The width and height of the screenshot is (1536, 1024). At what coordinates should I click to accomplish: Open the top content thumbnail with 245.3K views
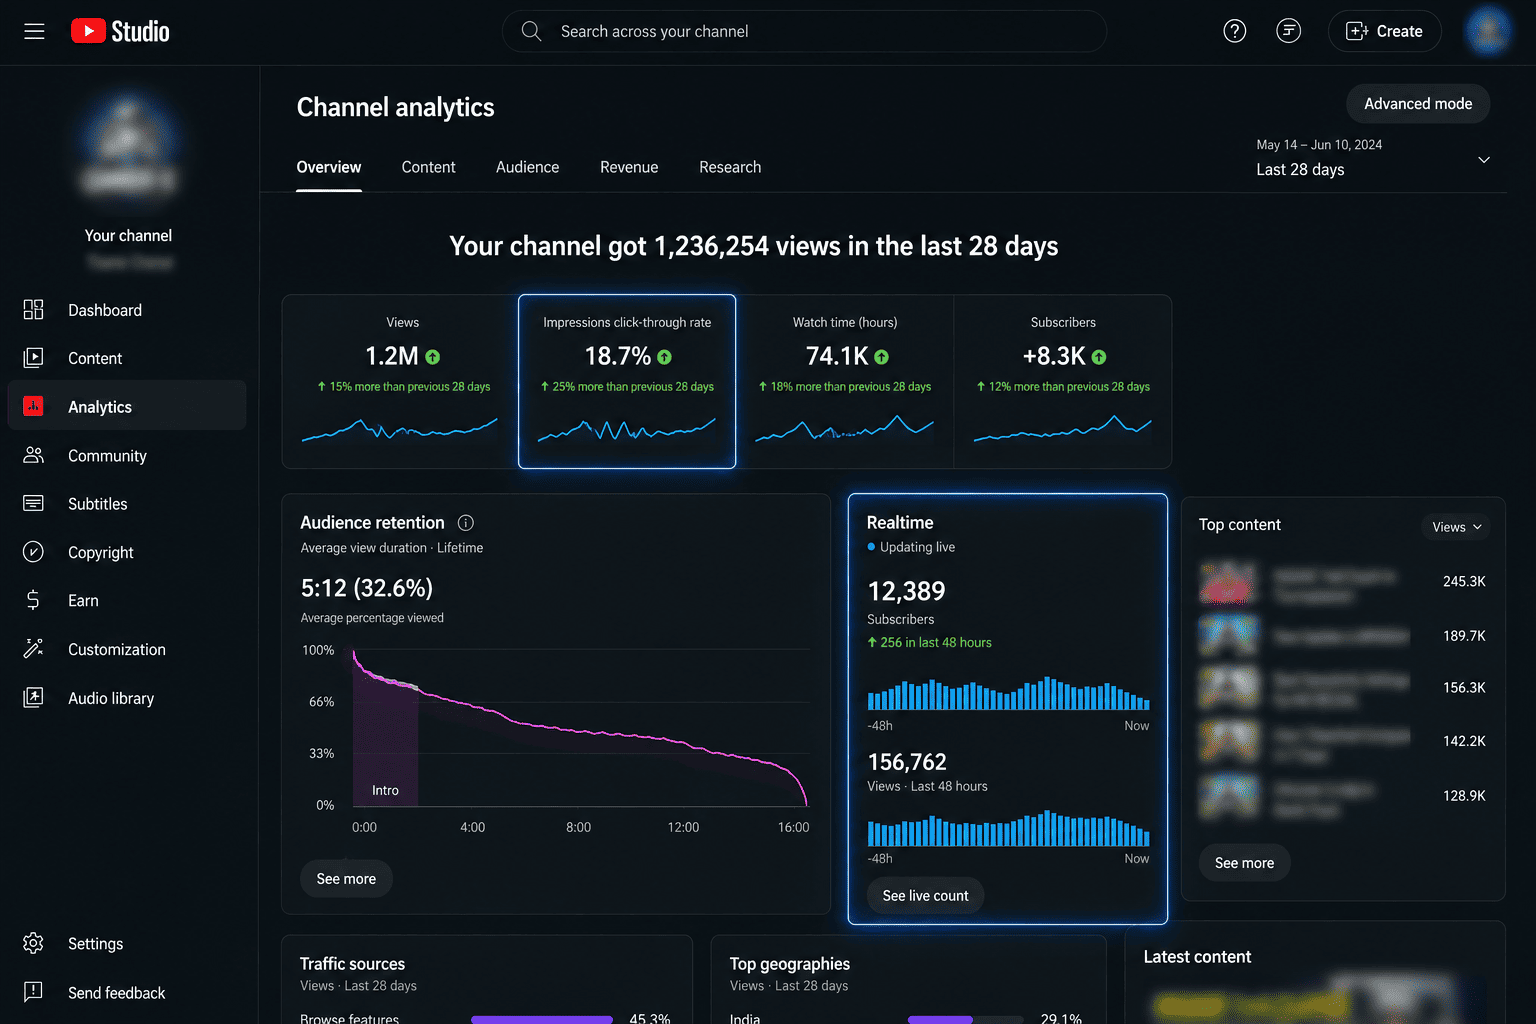point(1229,581)
